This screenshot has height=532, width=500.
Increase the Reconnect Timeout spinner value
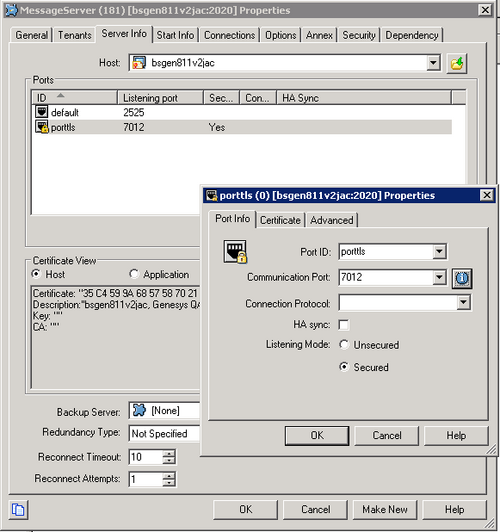169,453
